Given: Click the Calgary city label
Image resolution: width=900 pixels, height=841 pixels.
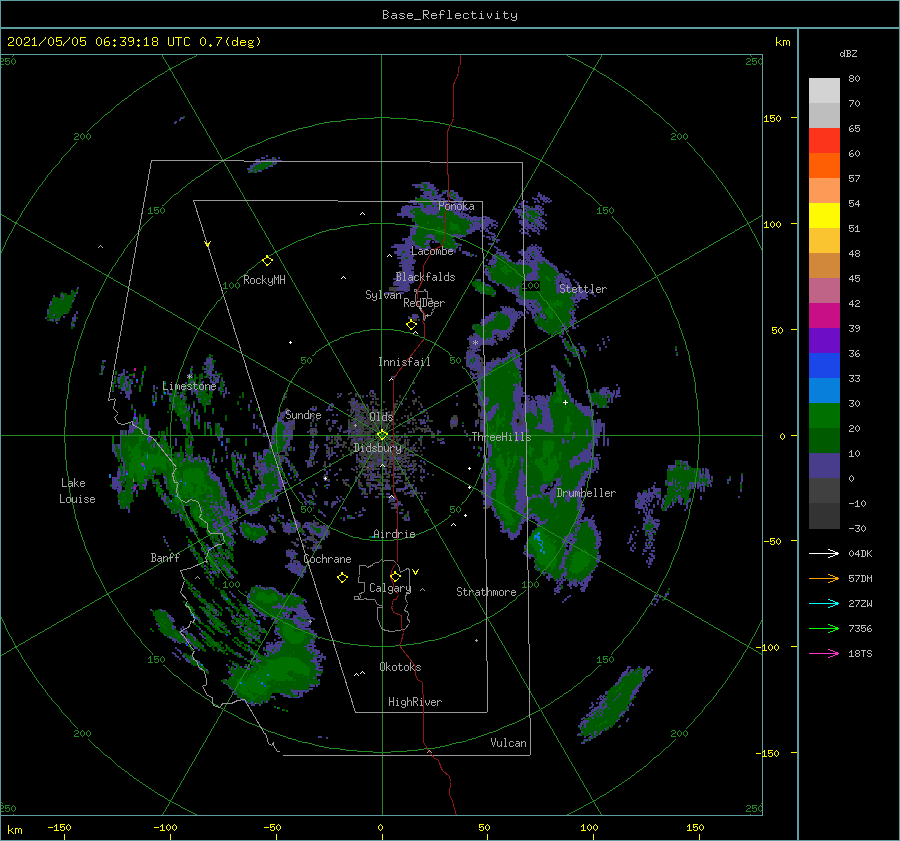Looking at the screenshot, I should click(390, 588).
